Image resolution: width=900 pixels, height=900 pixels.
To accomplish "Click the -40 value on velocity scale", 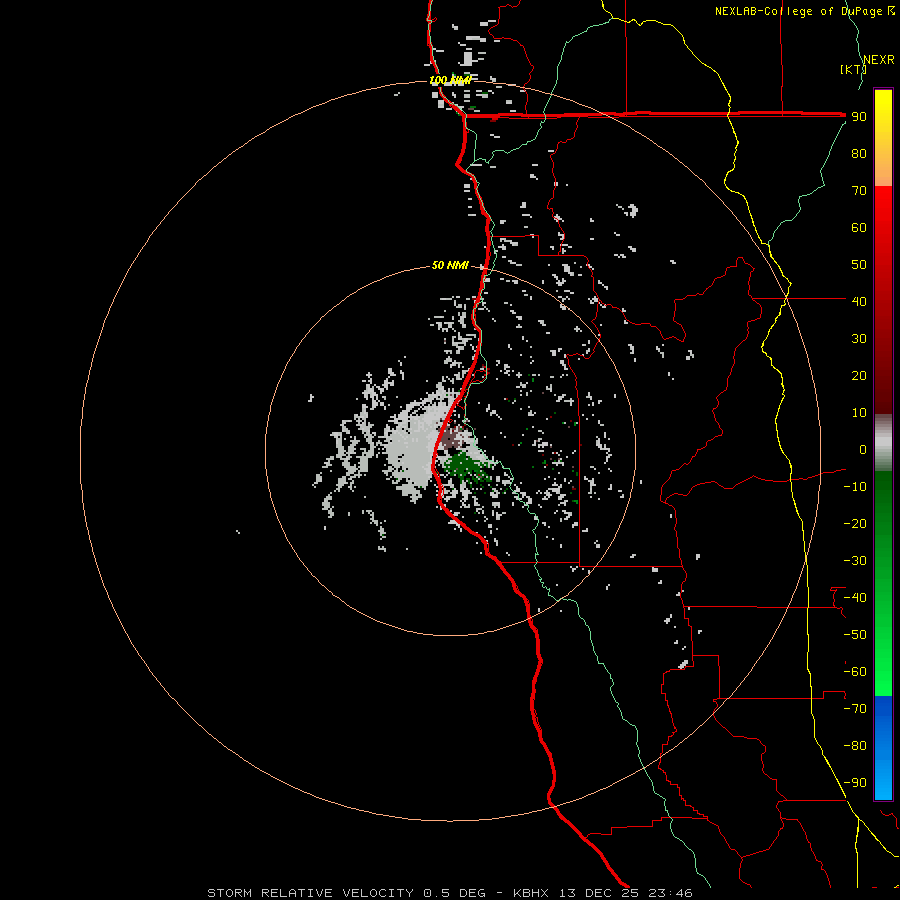I will pyautogui.click(x=855, y=598).
